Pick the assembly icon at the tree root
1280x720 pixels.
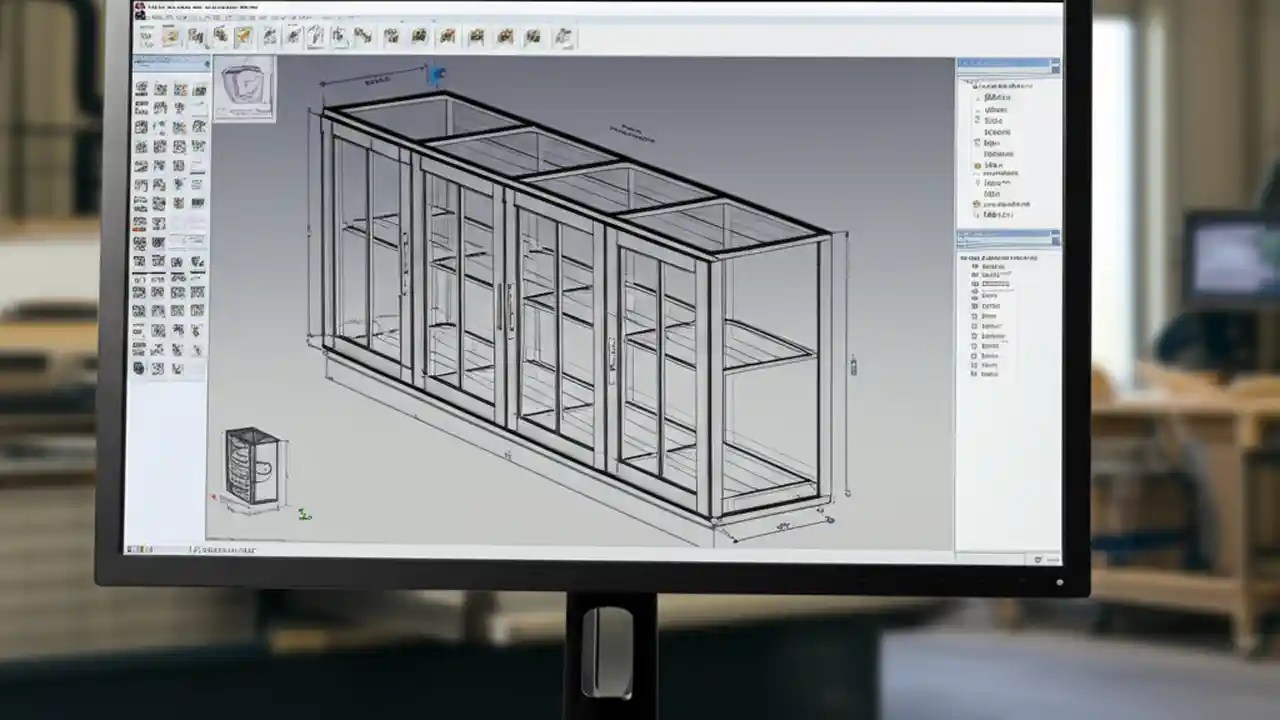tap(978, 84)
